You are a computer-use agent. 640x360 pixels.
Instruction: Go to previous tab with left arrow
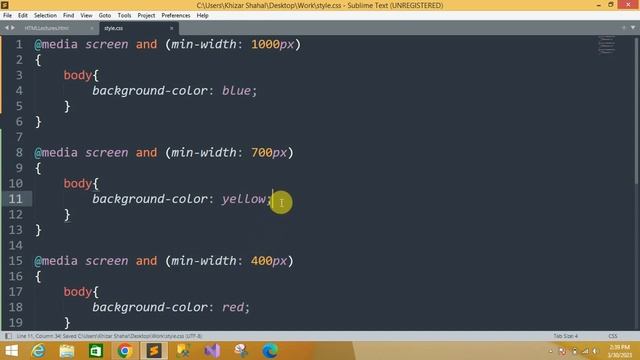click(x=7, y=28)
